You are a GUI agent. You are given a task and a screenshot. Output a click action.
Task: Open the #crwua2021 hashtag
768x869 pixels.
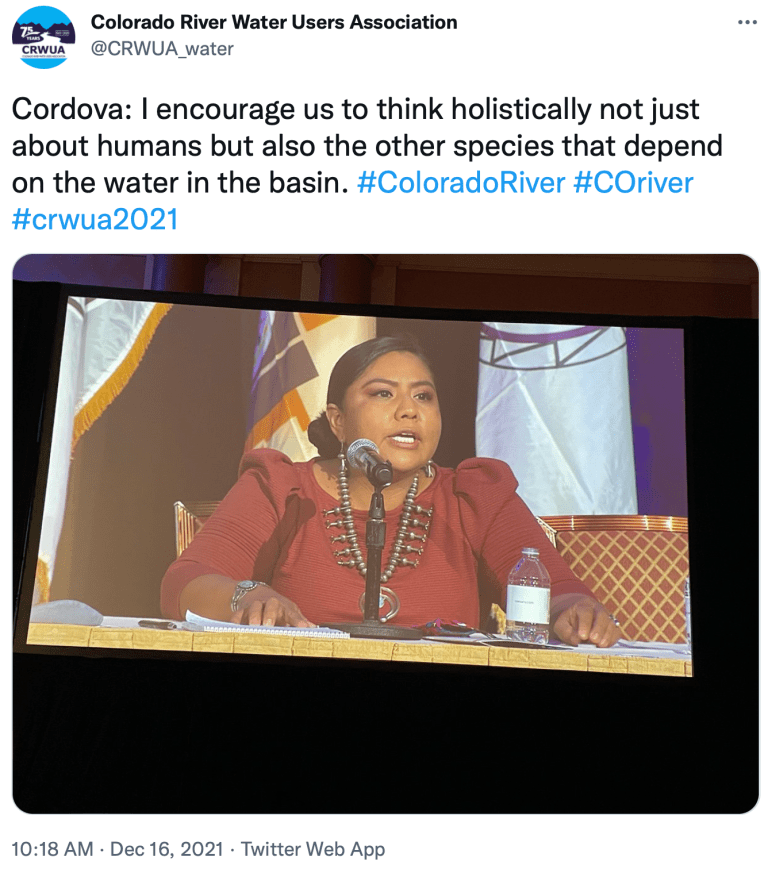(x=95, y=219)
